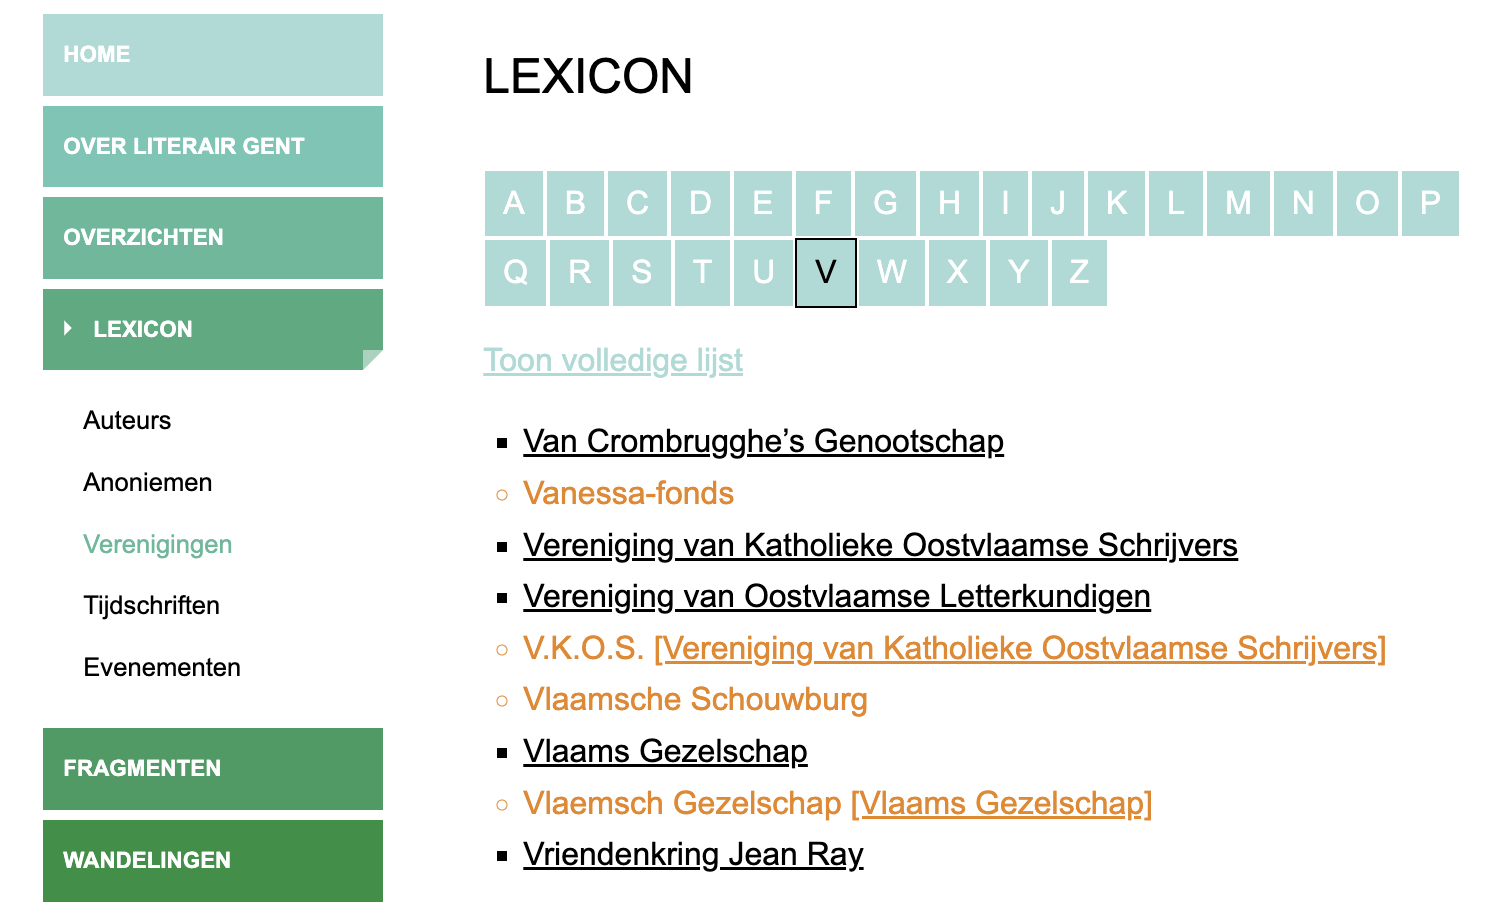Select Anoniemen in the Lexicon submenu

point(148,483)
